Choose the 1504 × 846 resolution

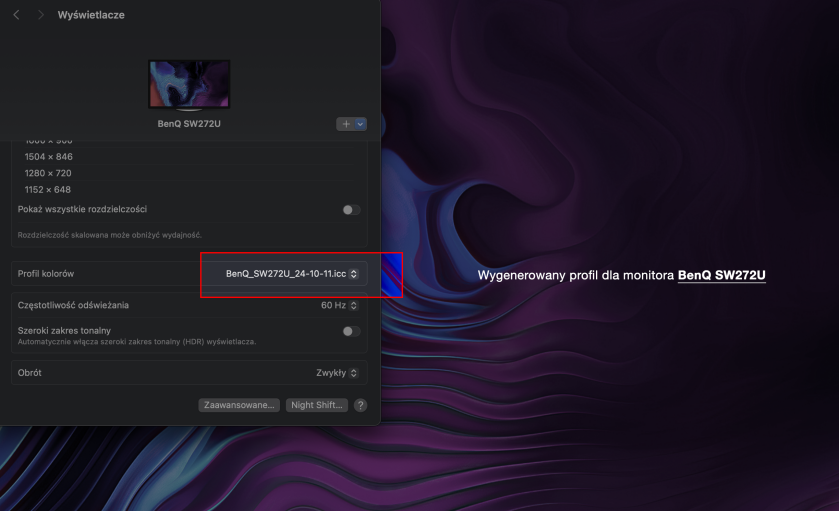[49, 157]
